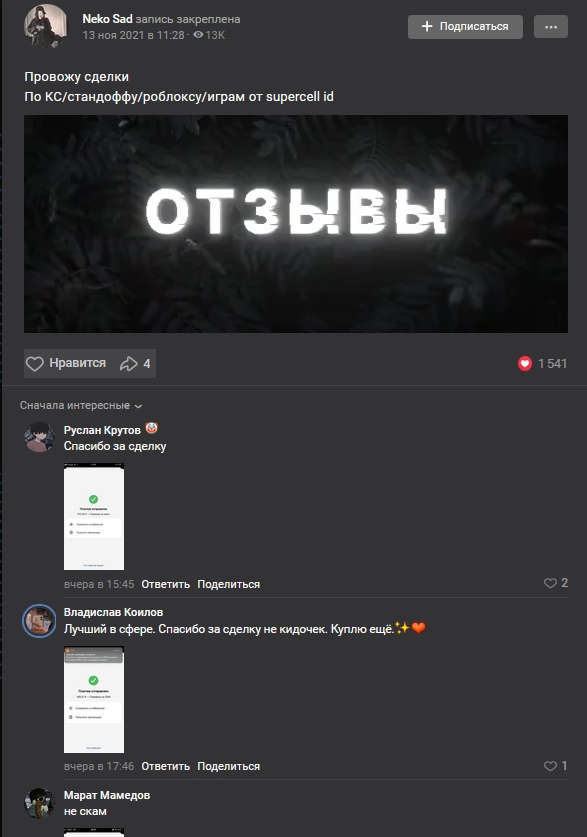Reply to Руслан Крутов's comment with Ответить
Image resolution: width=587 pixels, height=837 pixels.
coord(165,584)
